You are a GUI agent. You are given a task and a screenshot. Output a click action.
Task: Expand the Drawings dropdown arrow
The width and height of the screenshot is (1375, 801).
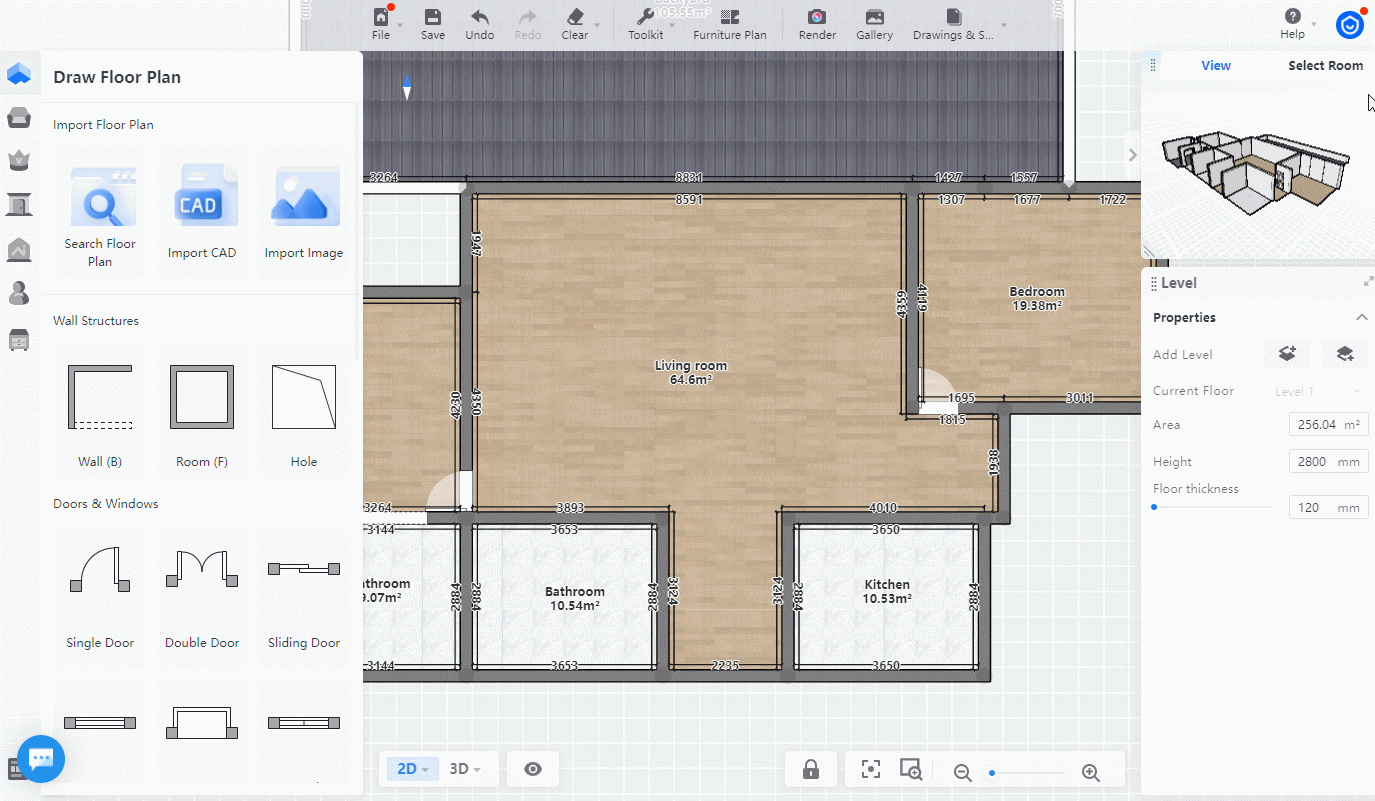pyautogui.click(x=1004, y=25)
